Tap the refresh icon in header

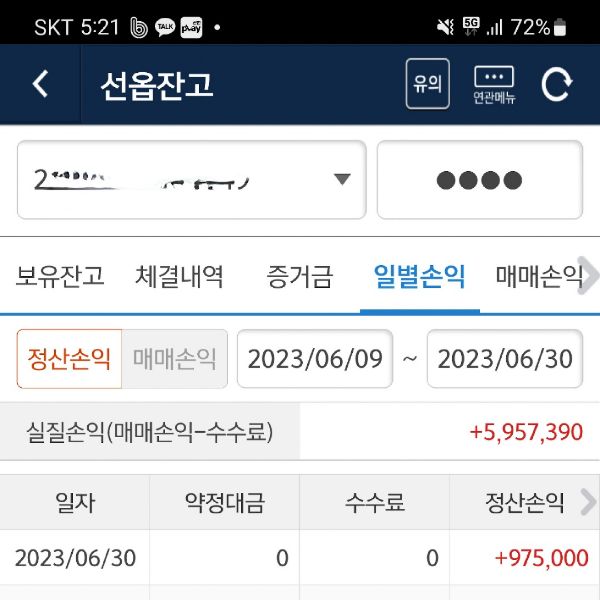point(557,84)
